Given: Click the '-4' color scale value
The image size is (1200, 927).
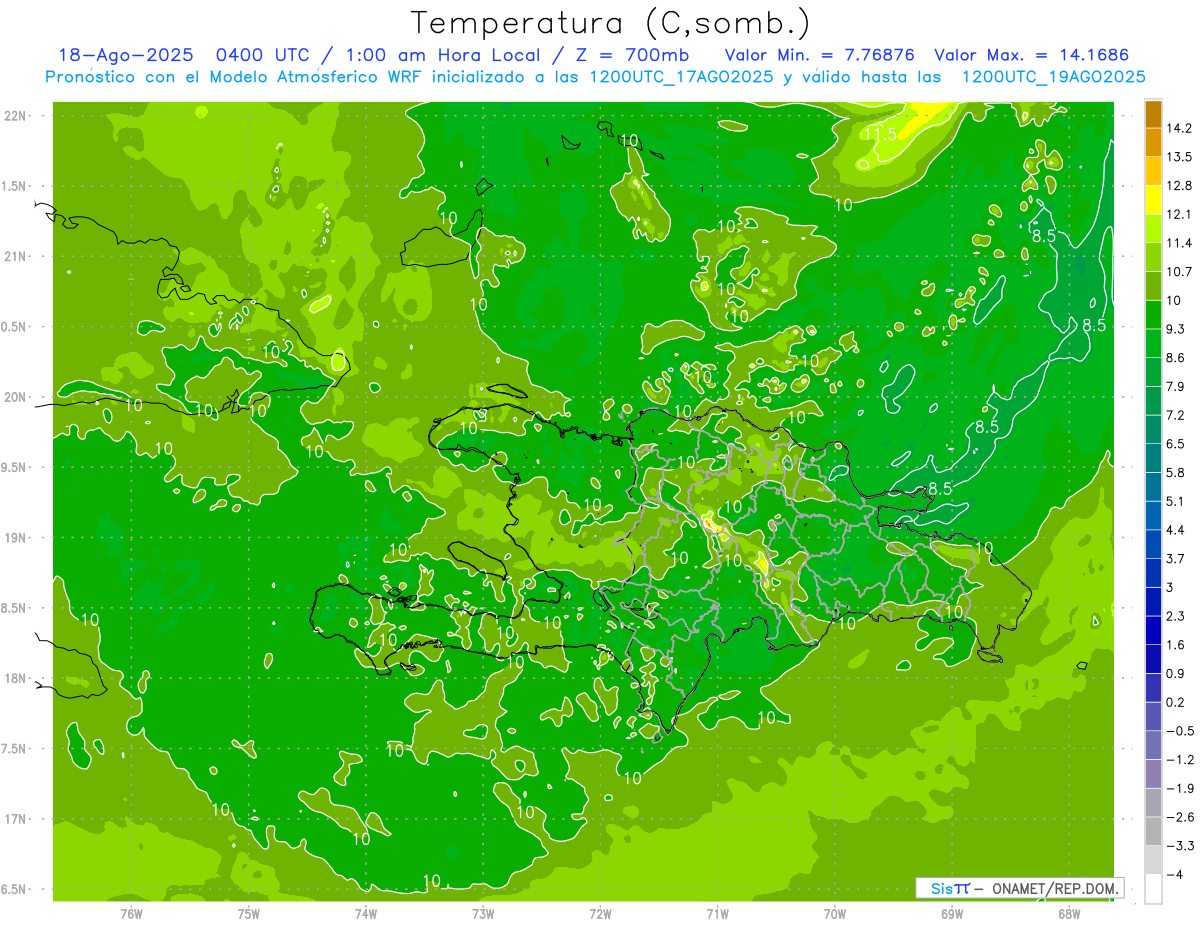Looking at the screenshot, I should (1176, 873).
